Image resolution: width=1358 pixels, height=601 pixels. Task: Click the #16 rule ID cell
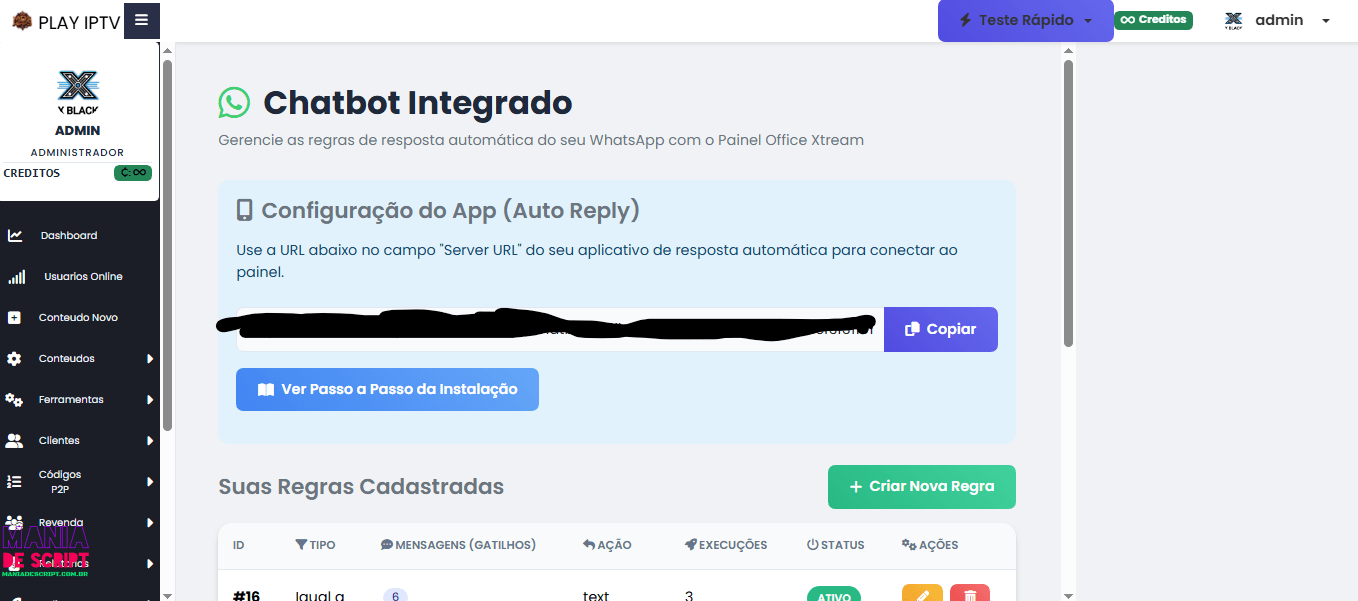[x=246, y=596]
